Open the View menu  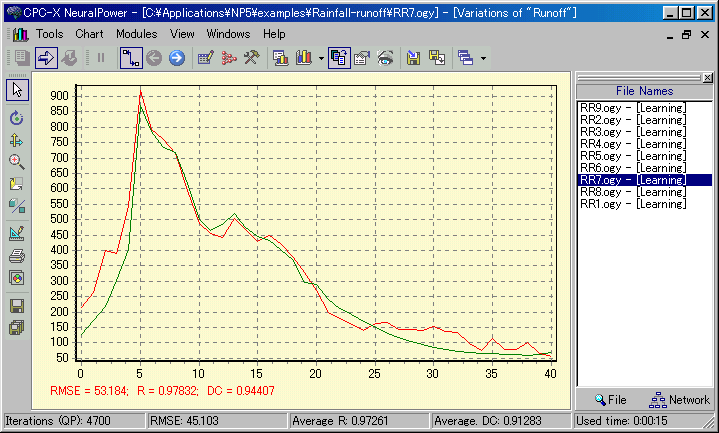click(x=182, y=34)
